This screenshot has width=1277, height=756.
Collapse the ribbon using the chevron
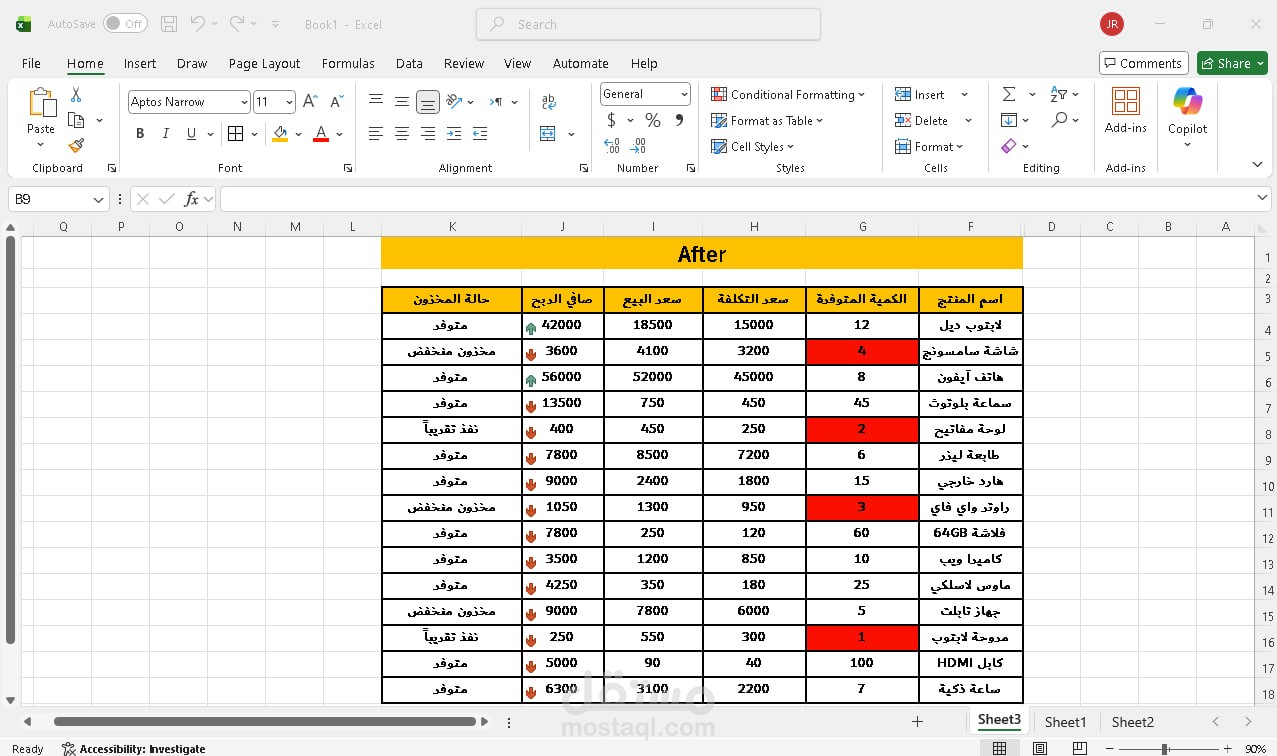(1257, 165)
